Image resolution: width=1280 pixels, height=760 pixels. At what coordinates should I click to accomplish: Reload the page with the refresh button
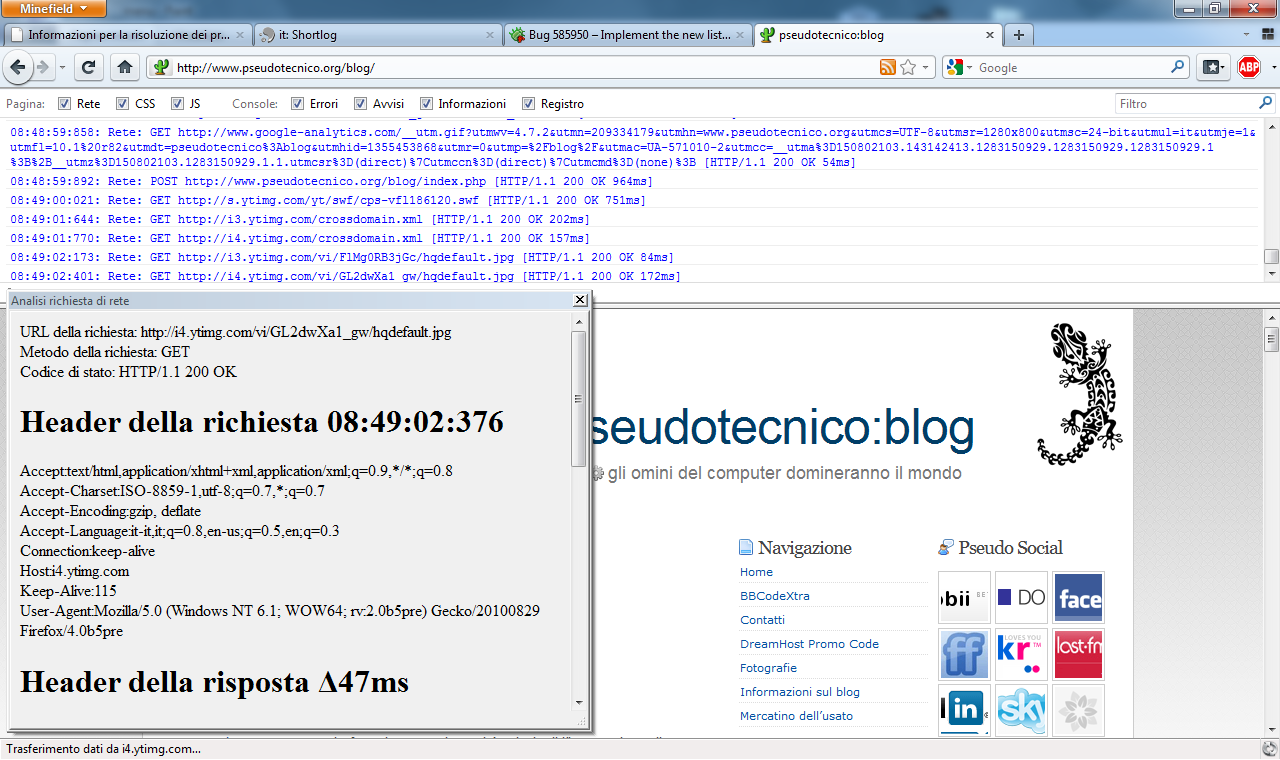point(88,67)
